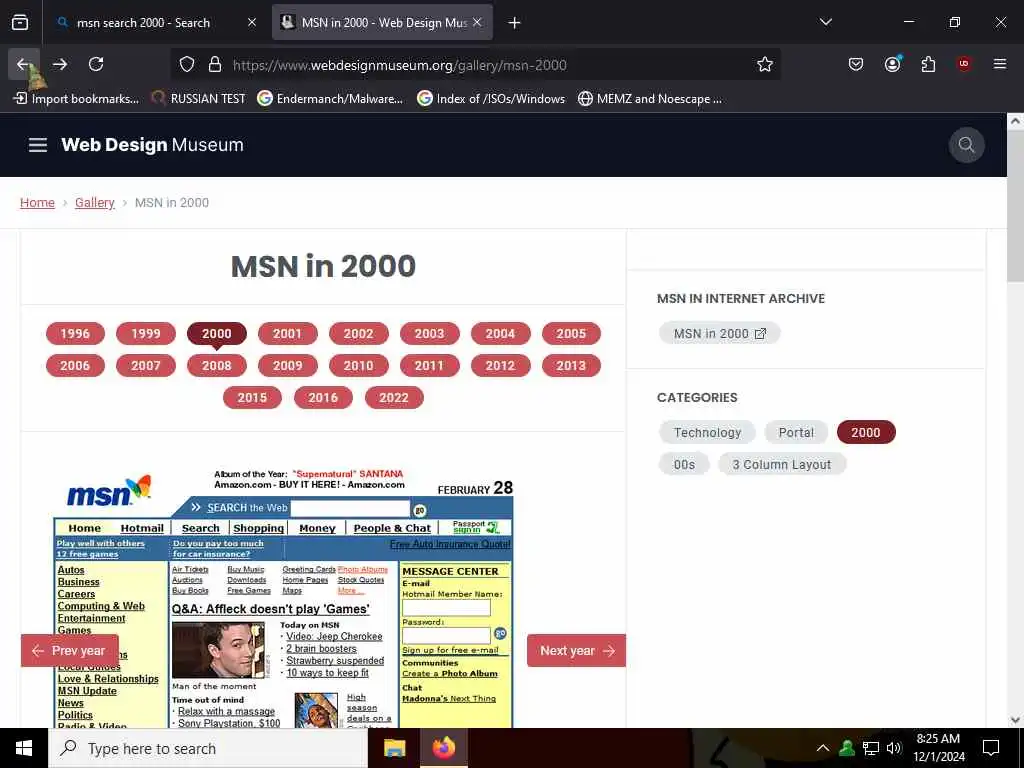The image size is (1024, 768).
Task: Open the Import bookmarks shortcut
Action: [x=76, y=99]
